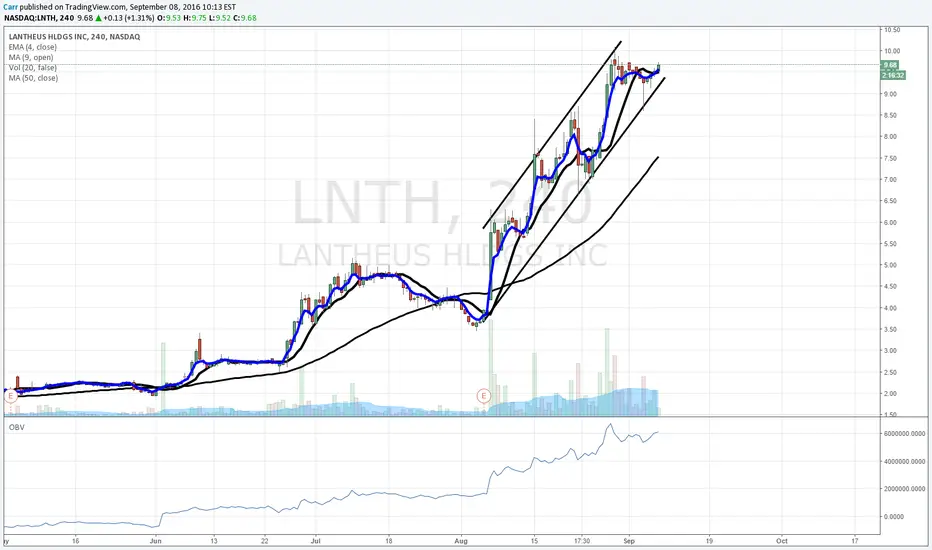The image size is (932, 550).
Task: Click the O:9.53 open value in header
Action: tap(169, 18)
